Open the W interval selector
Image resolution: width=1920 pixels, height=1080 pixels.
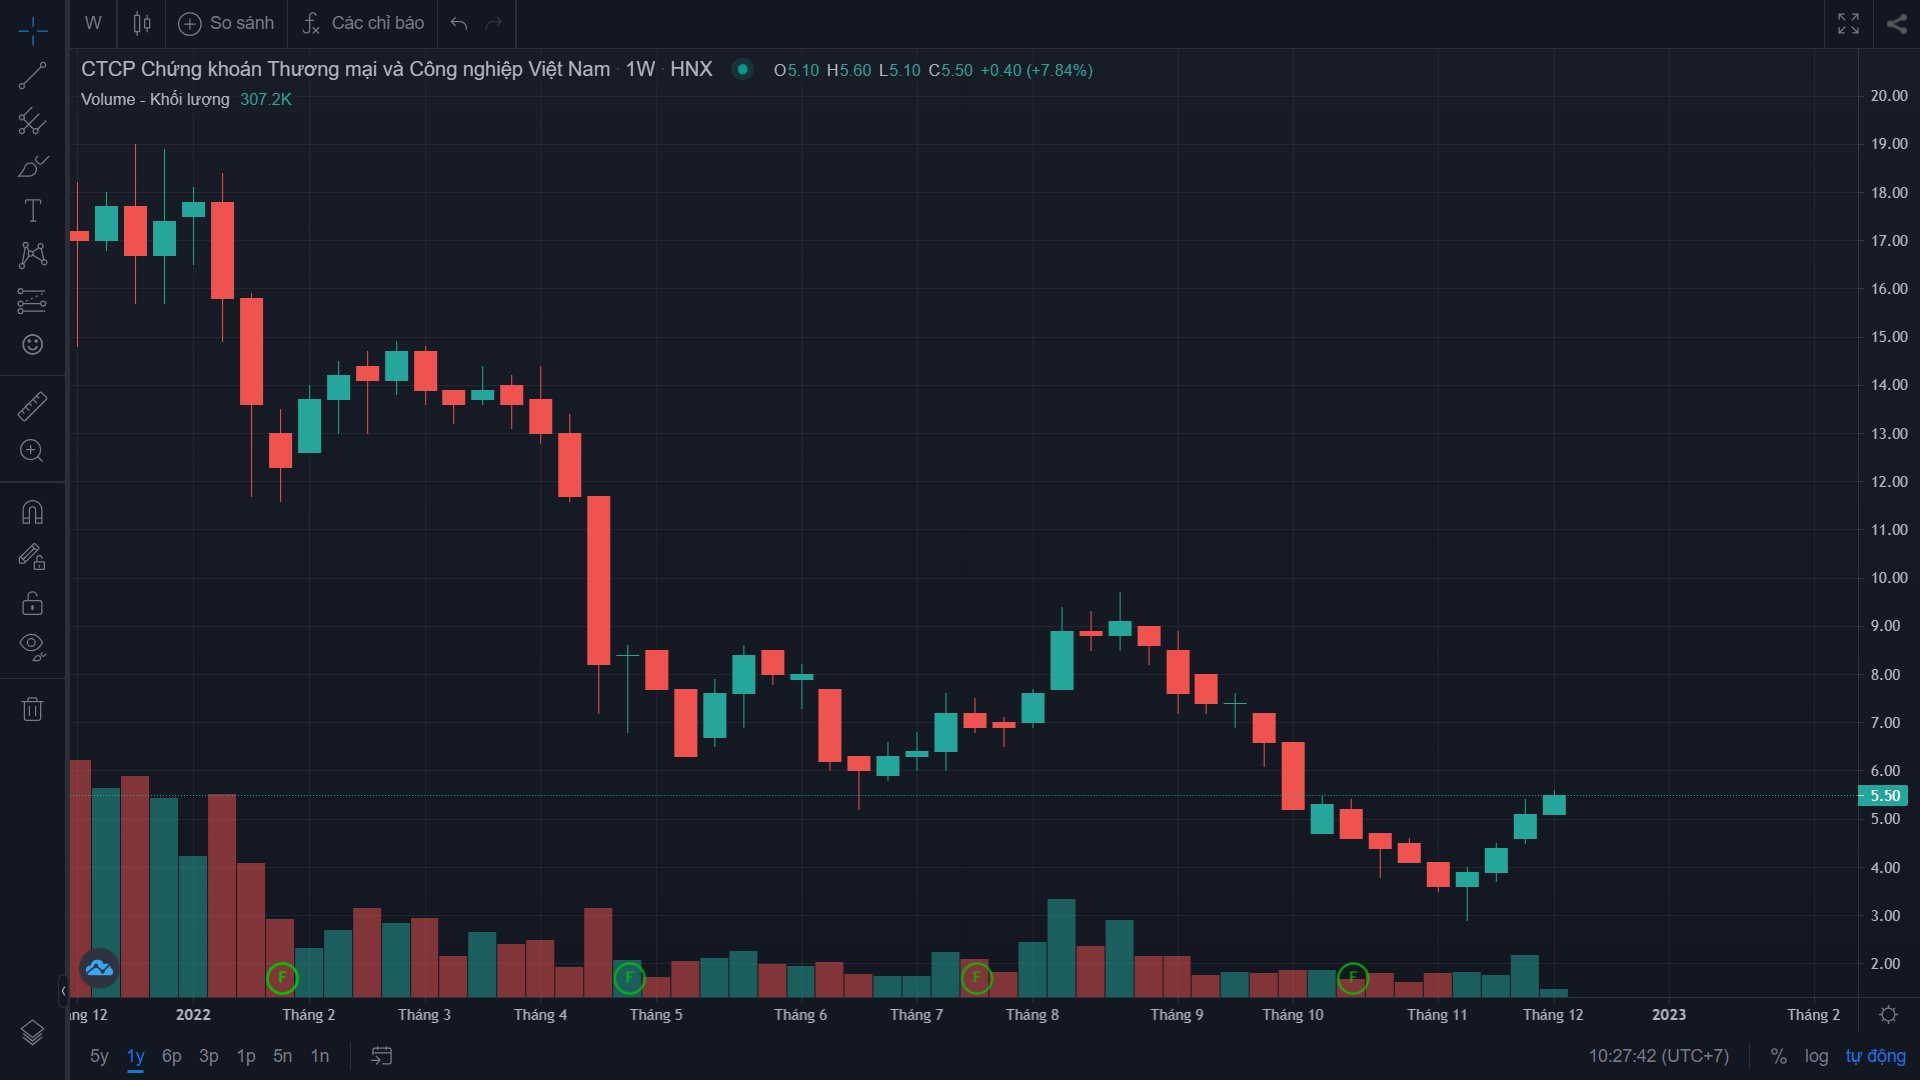click(93, 23)
